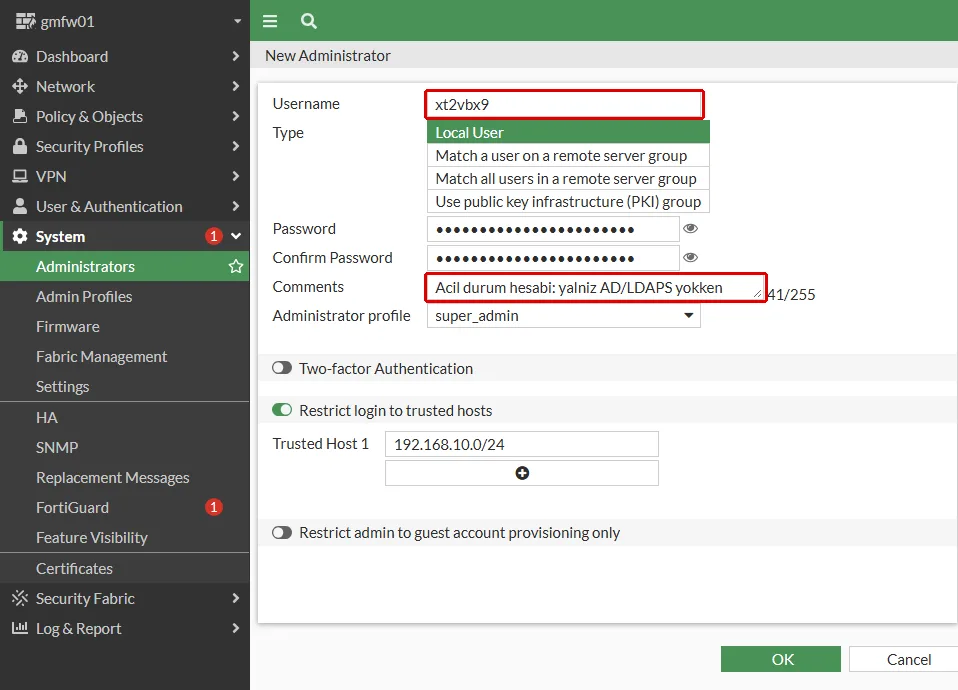
Task: Click the Policy & Objects icon
Action: click(20, 116)
